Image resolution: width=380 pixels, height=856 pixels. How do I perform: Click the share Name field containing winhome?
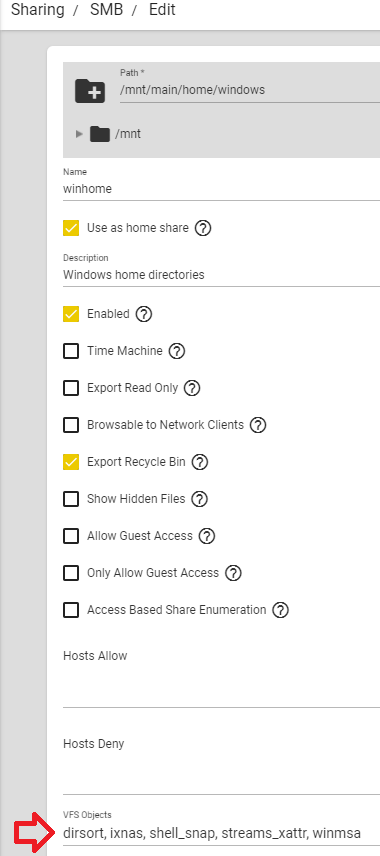pos(221,189)
